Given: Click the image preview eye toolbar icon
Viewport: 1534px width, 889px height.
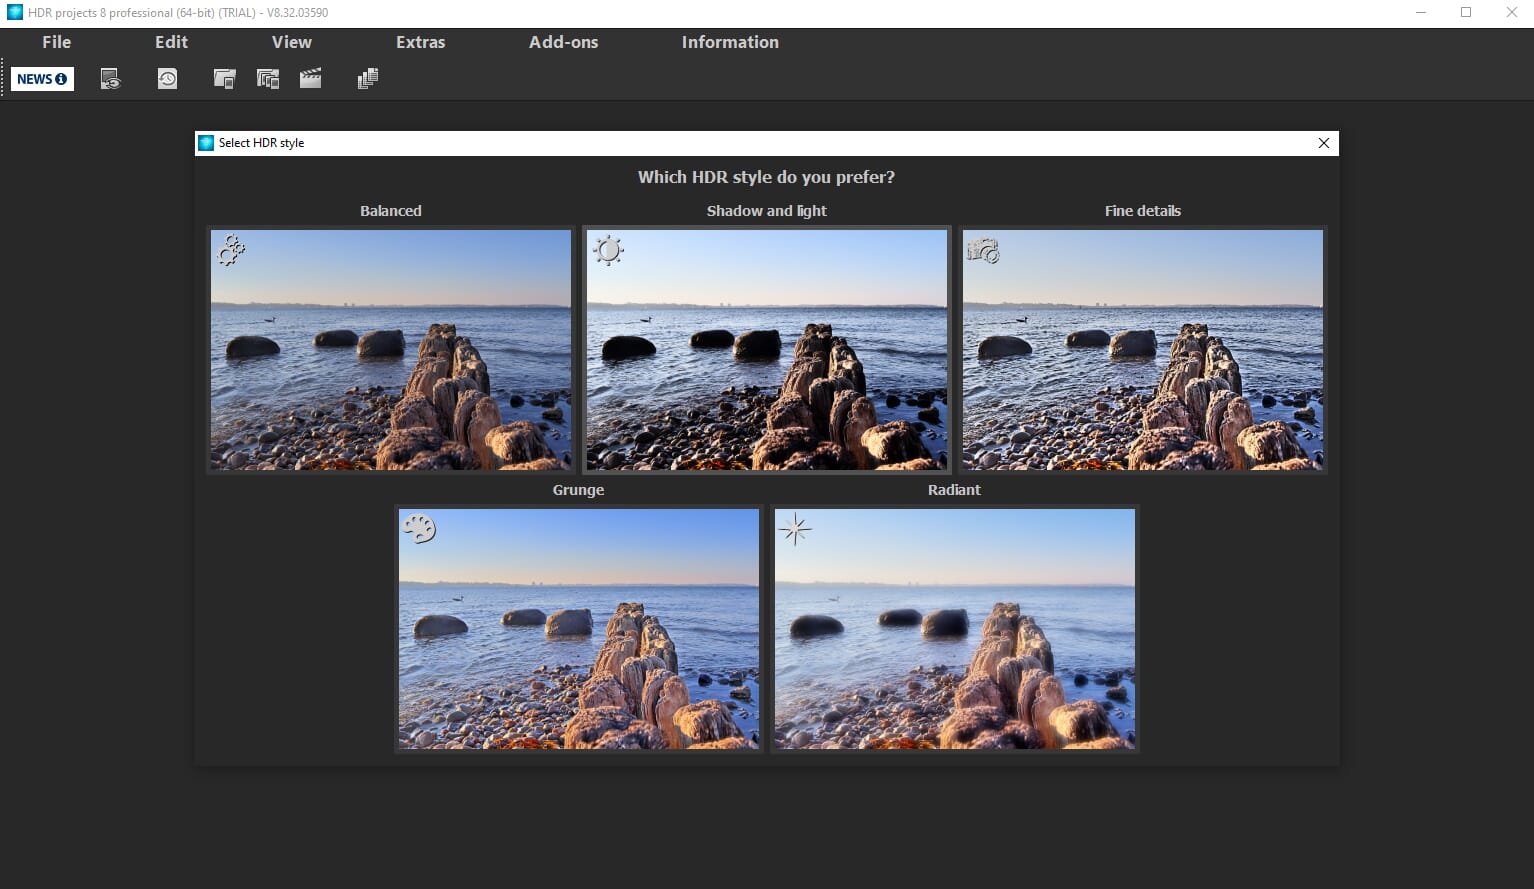Looking at the screenshot, I should point(110,79).
